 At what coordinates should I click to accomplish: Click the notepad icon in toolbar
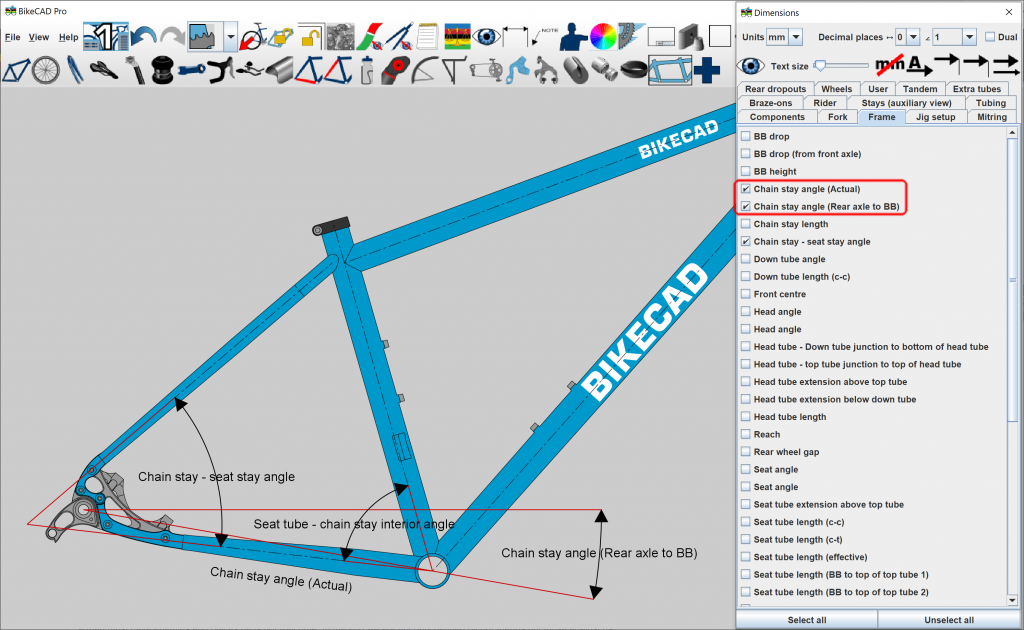pos(428,37)
